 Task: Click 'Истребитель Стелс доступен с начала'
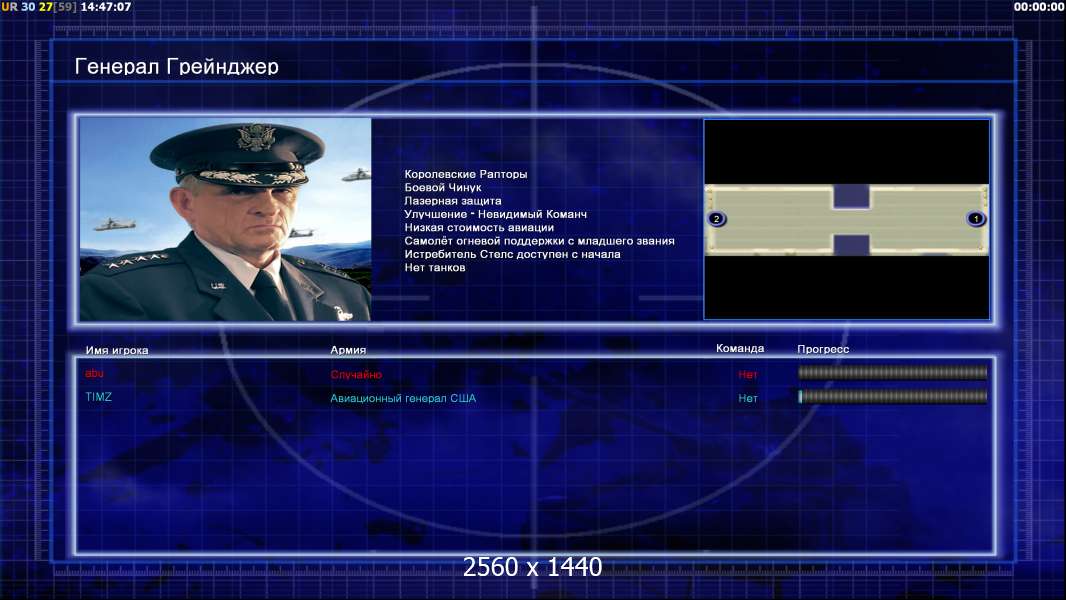512,254
